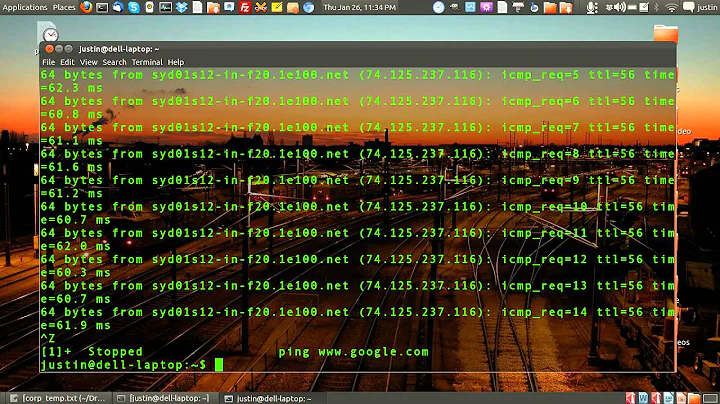Click the '^Z' line in terminal
The width and height of the screenshot is (720, 404).
click(48, 338)
